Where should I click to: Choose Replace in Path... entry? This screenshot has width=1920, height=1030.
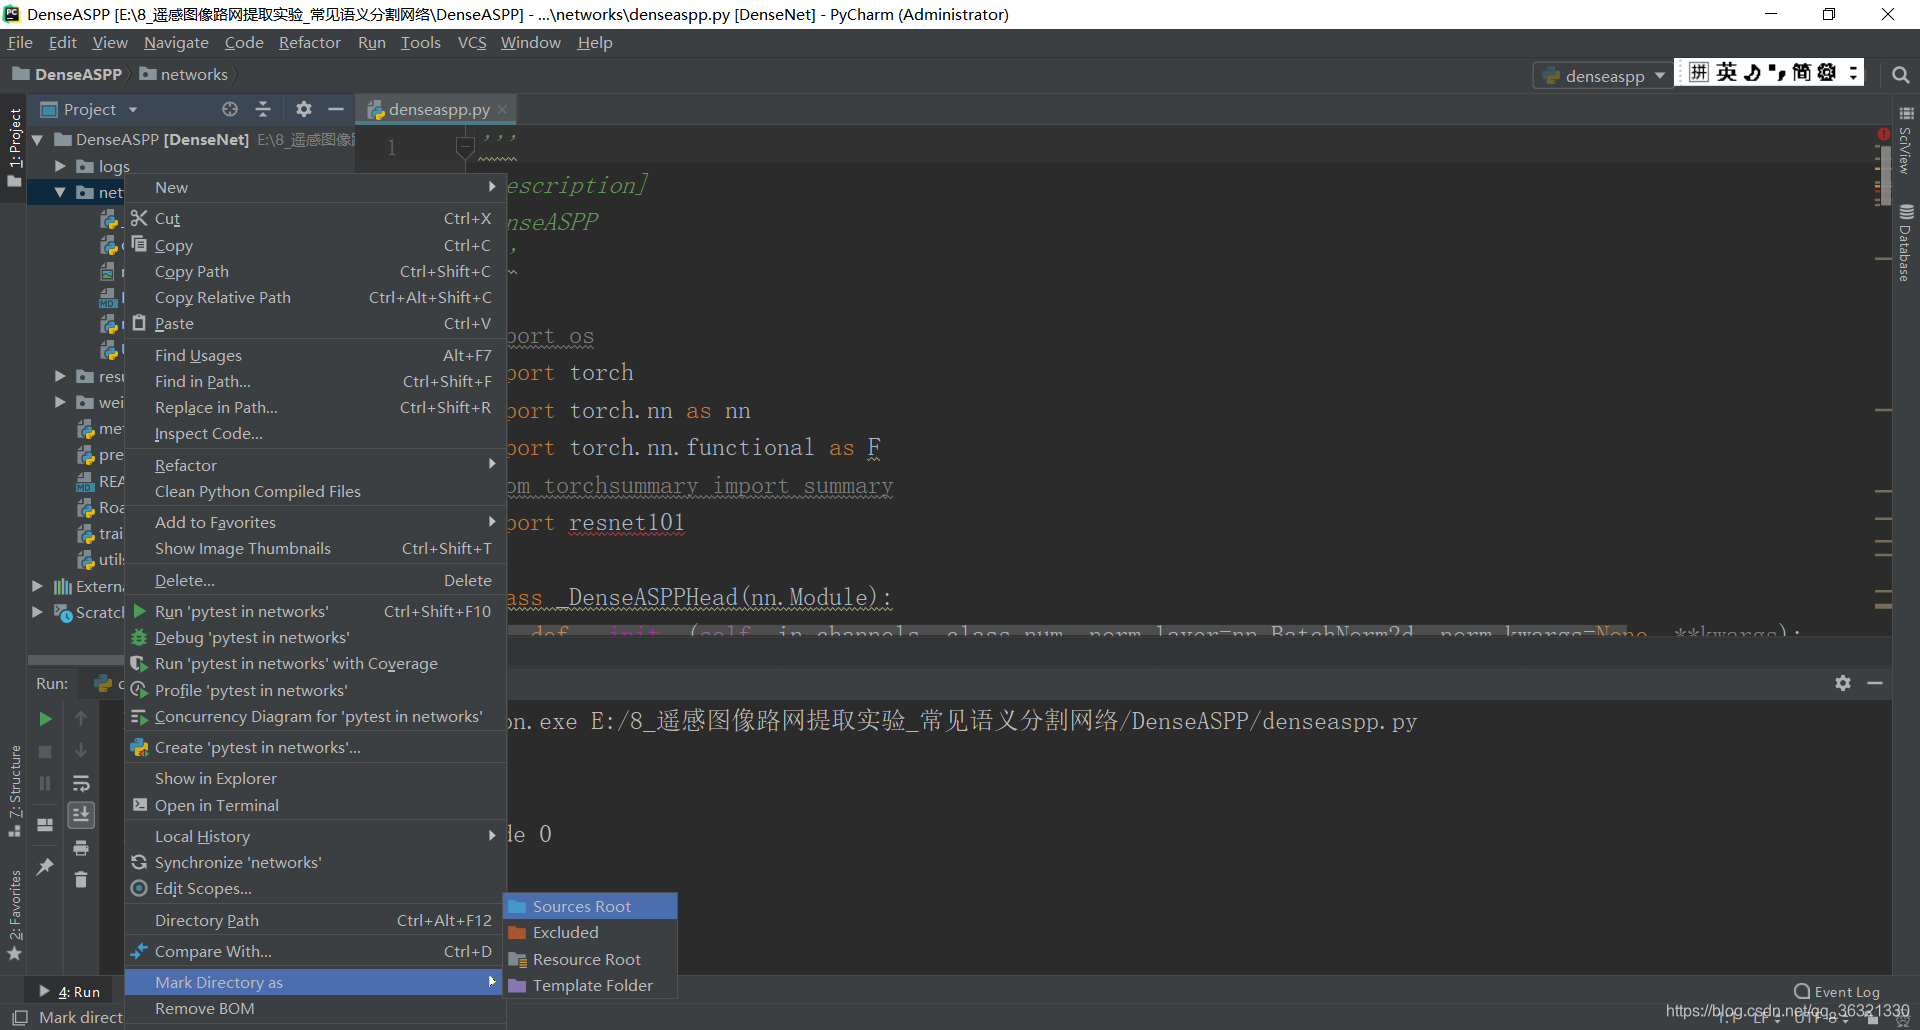pyautogui.click(x=315, y=407)
